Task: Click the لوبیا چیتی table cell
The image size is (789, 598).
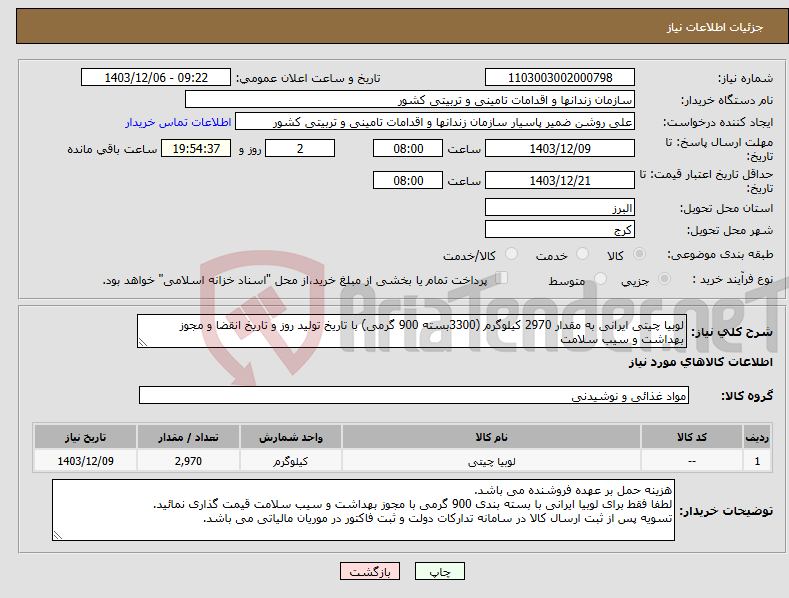Action: [491, 461]
